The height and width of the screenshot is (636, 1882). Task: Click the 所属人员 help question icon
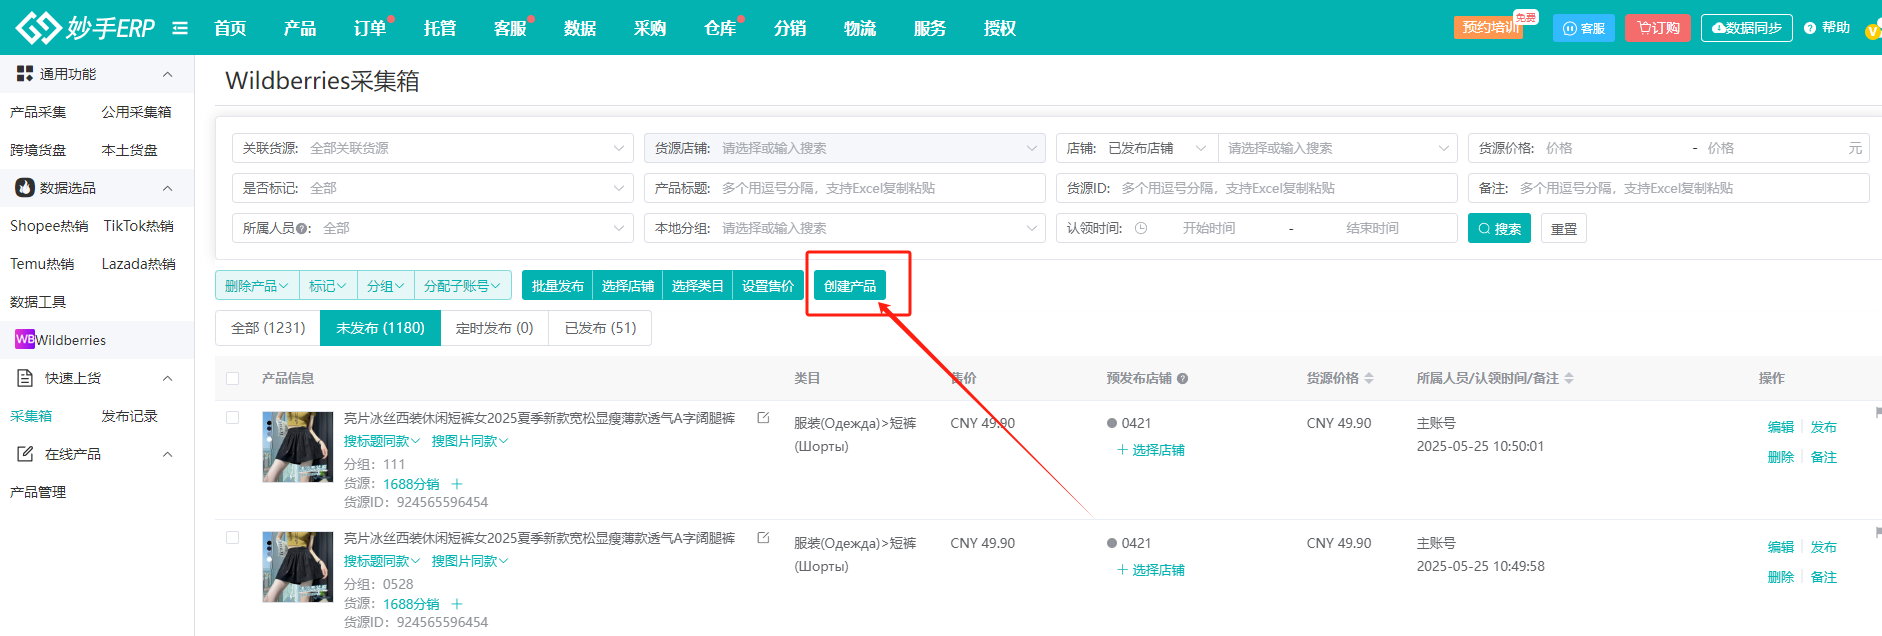pos(302,228)
